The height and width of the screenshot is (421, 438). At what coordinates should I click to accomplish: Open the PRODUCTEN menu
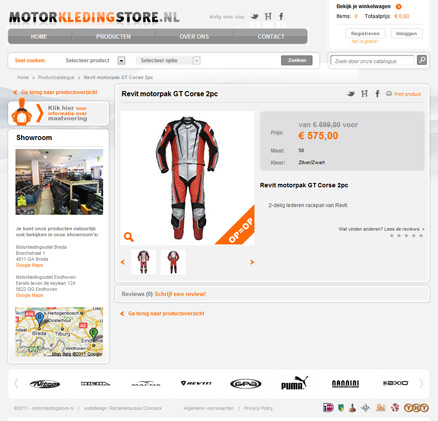point(113,36)
